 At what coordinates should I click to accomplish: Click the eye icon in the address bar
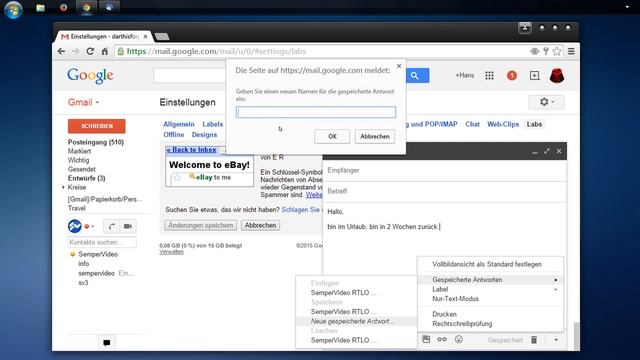(534, 51)
